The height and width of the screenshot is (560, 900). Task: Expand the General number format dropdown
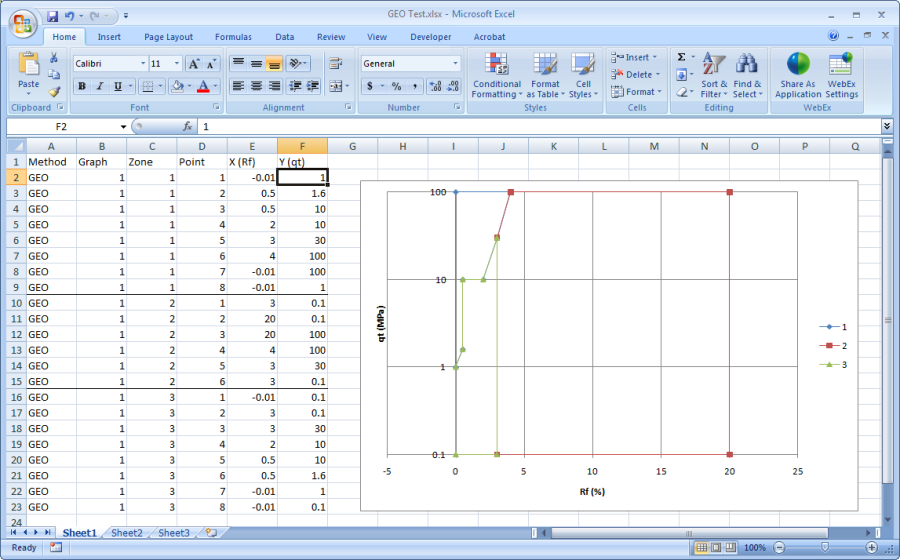point(455,63)
